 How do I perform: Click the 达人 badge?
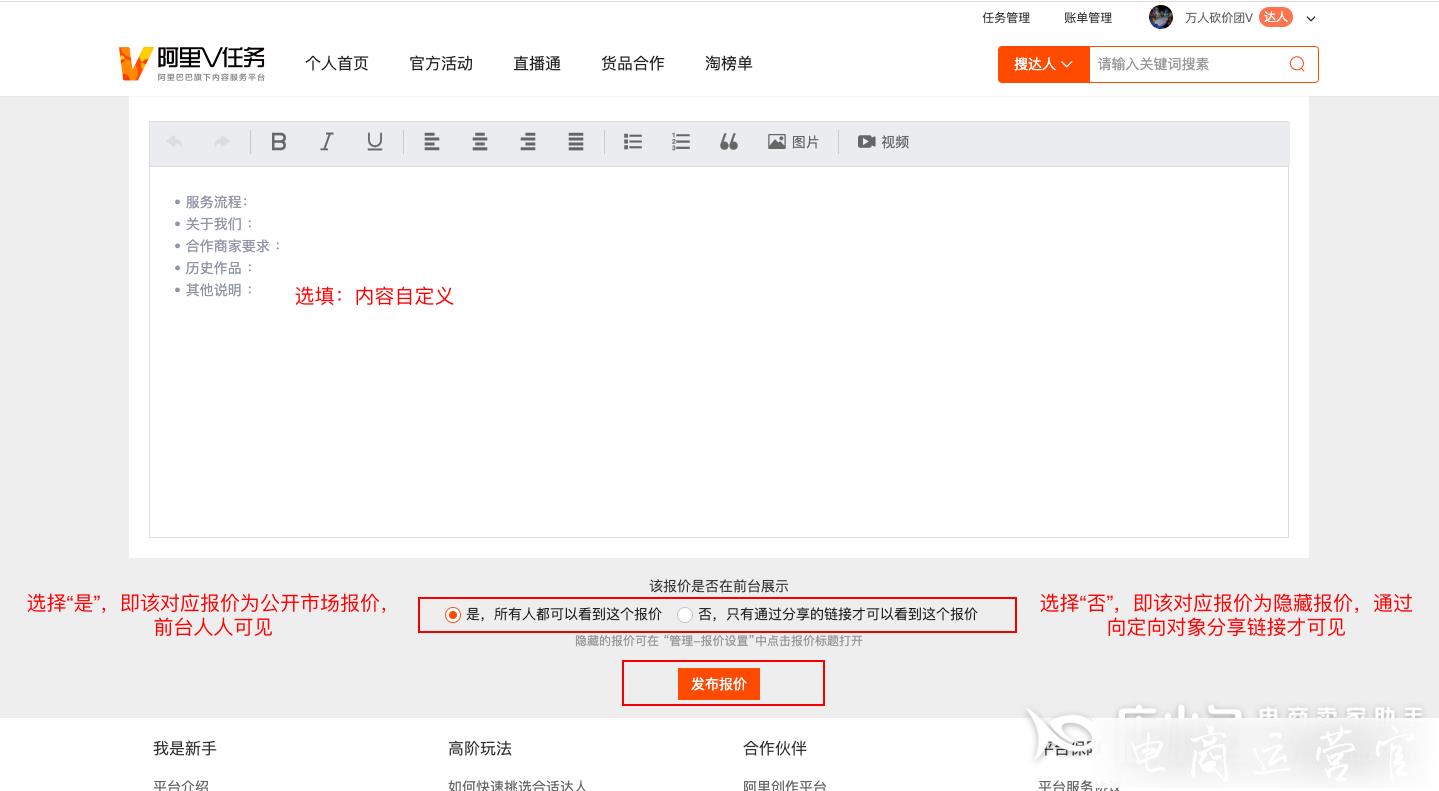1276,17
